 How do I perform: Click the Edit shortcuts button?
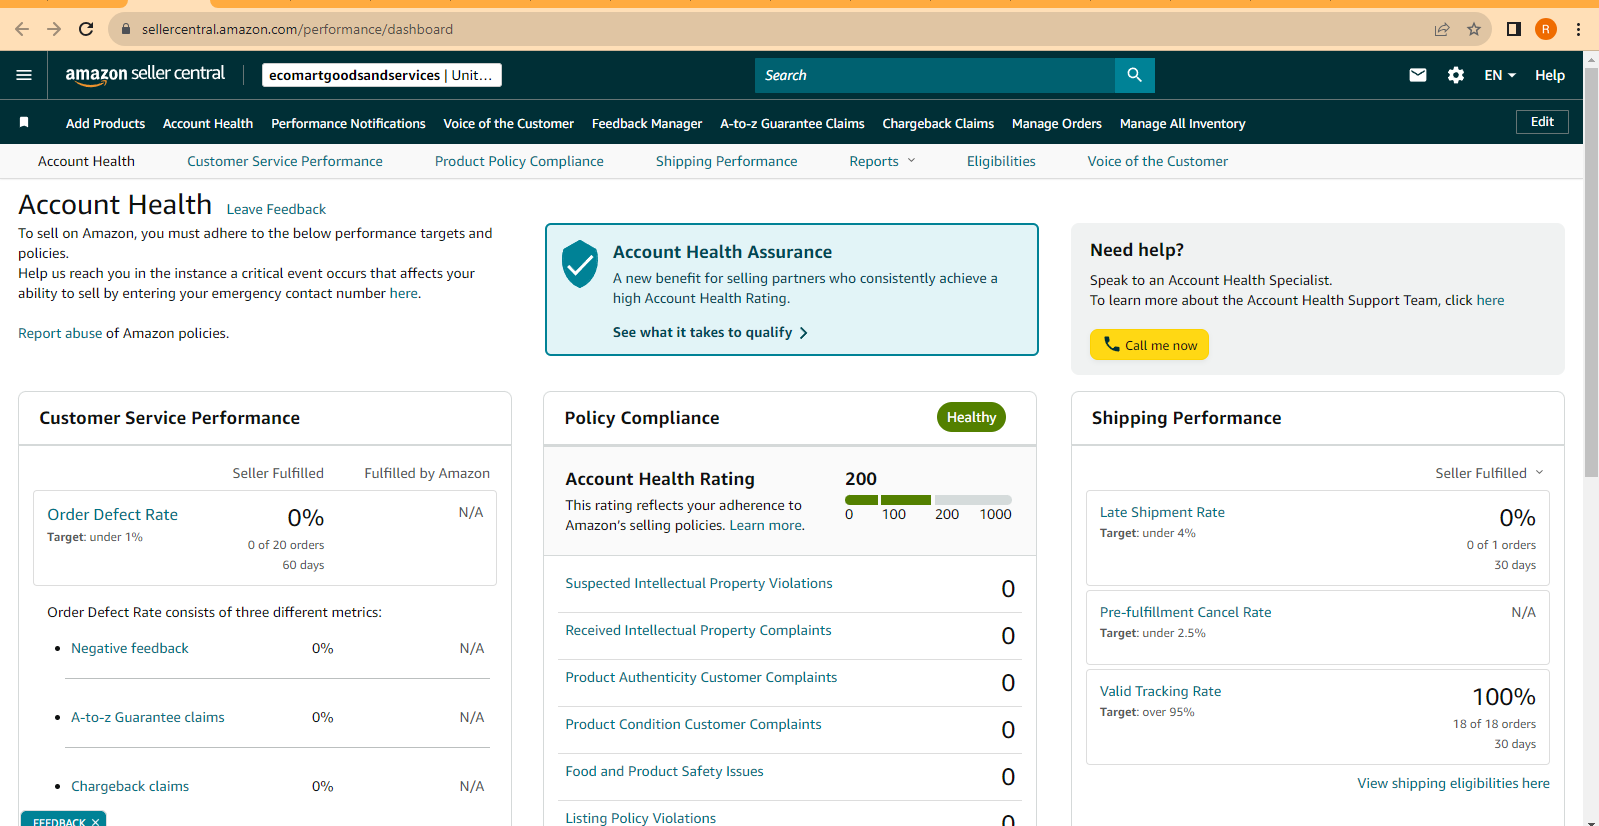(x=1542, y=122)
